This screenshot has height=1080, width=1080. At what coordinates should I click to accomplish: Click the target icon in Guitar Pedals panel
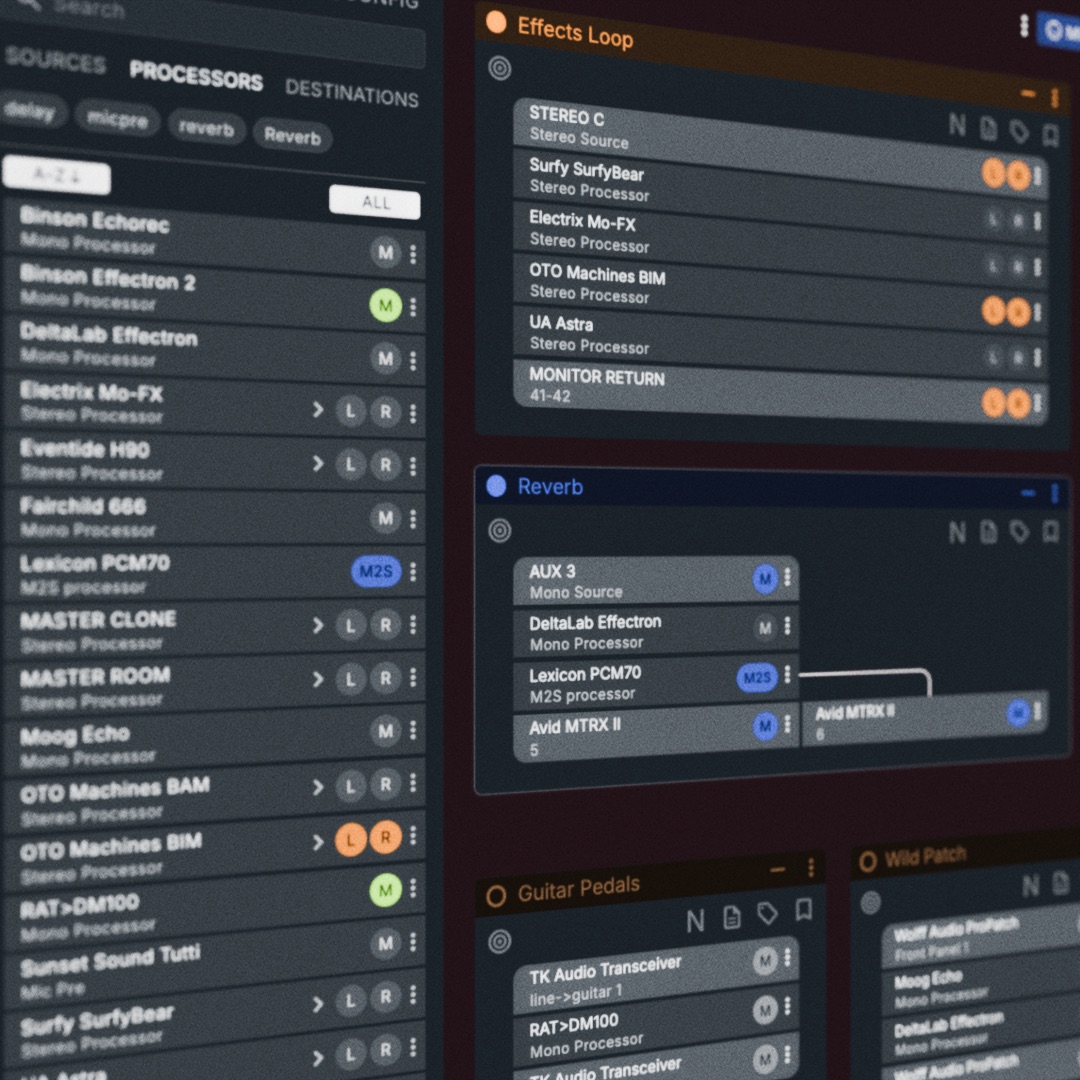pyautogui.click(x=499, y=942)
